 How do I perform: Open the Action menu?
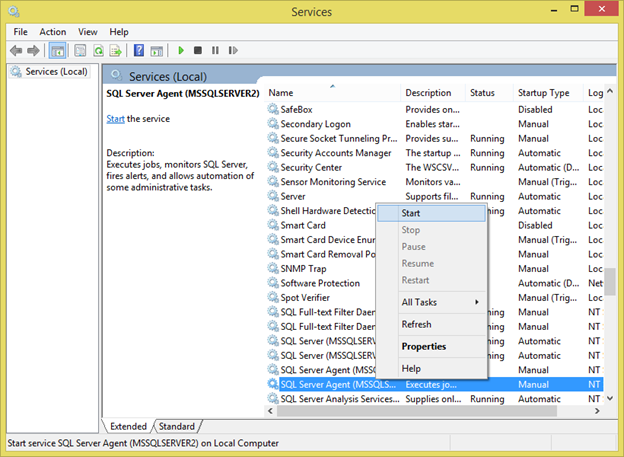coord(53,32)
